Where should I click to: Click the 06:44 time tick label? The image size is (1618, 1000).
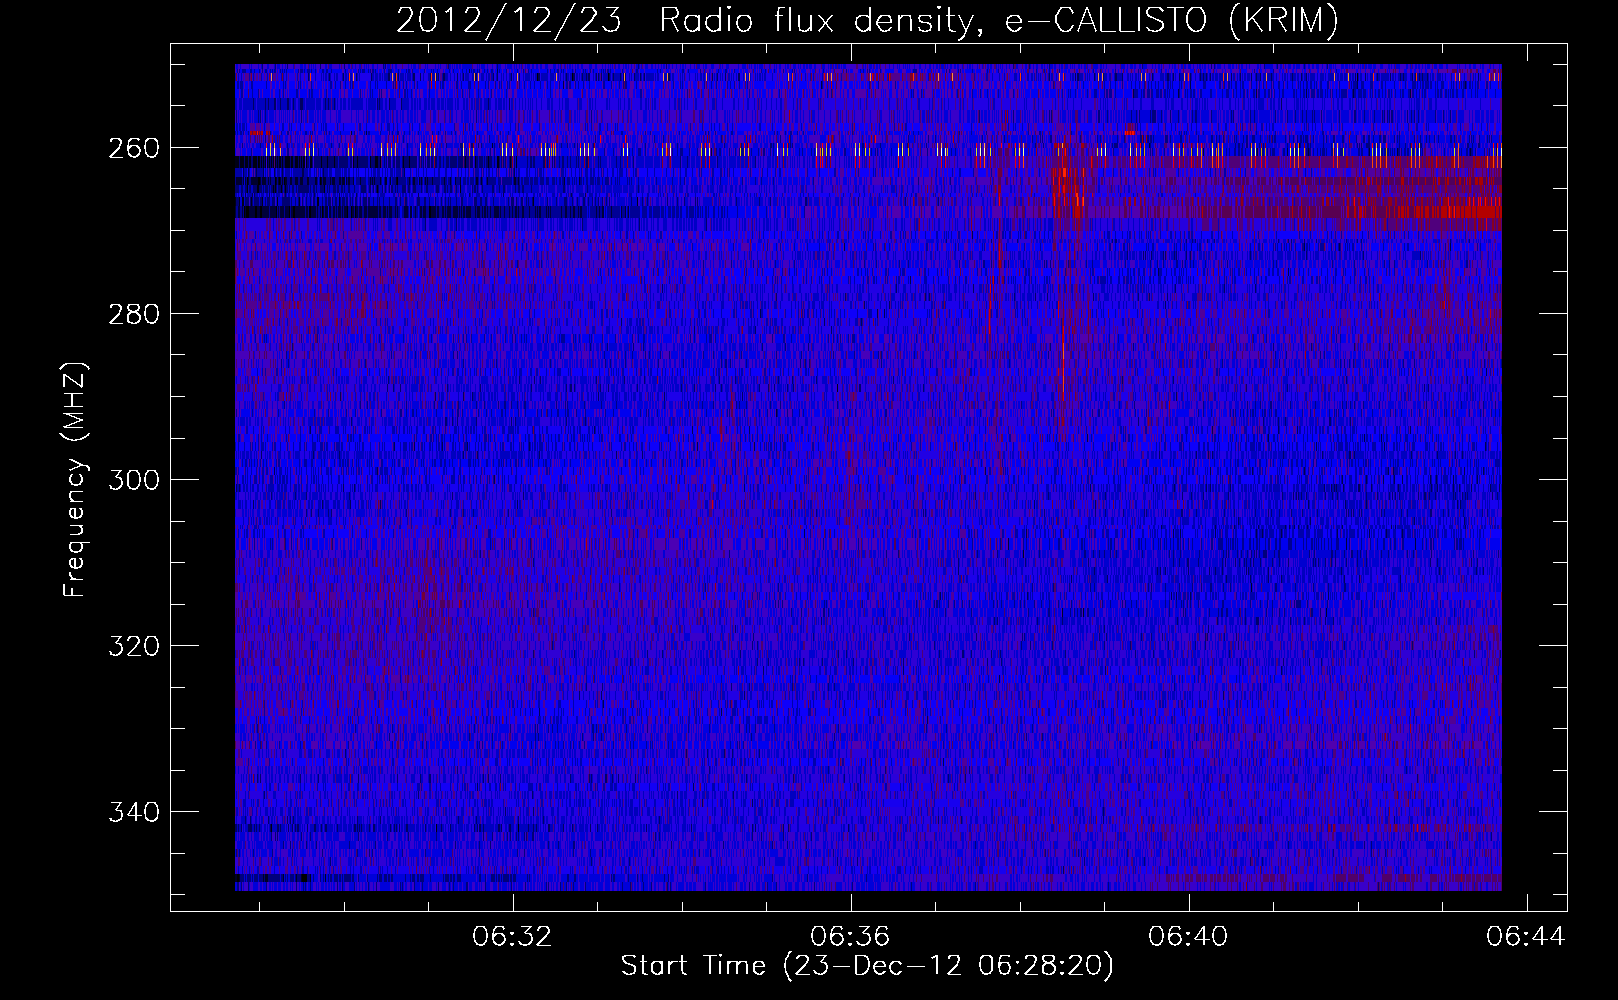click(x=1526, y=937)
